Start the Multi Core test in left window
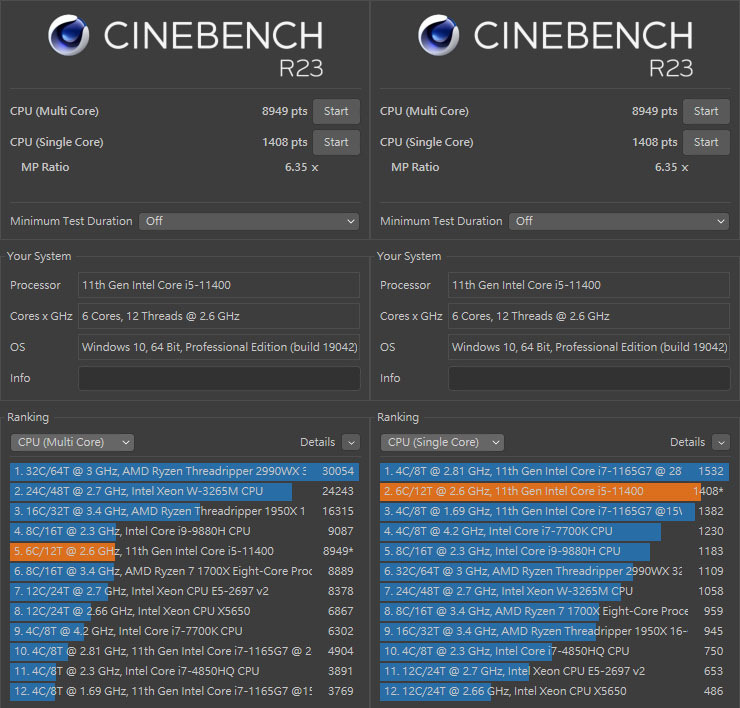This screenshot has width=740, height=708. point(336,111)
